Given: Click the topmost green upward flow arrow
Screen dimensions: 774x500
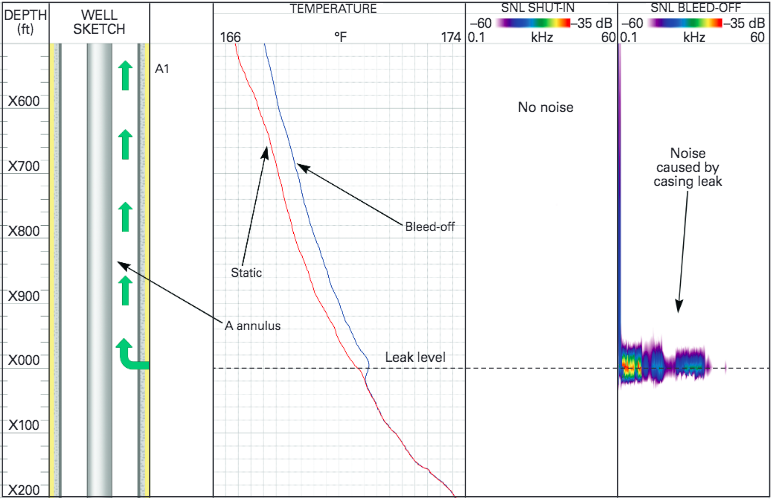Looking at the screenshot, I should [x=125, y=76].
